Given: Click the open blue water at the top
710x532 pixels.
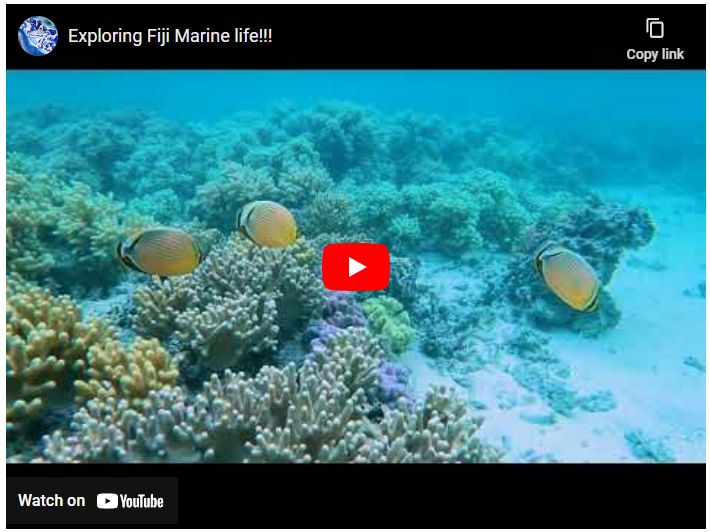Looking at the screenshot, I should [x=356, y=86].
